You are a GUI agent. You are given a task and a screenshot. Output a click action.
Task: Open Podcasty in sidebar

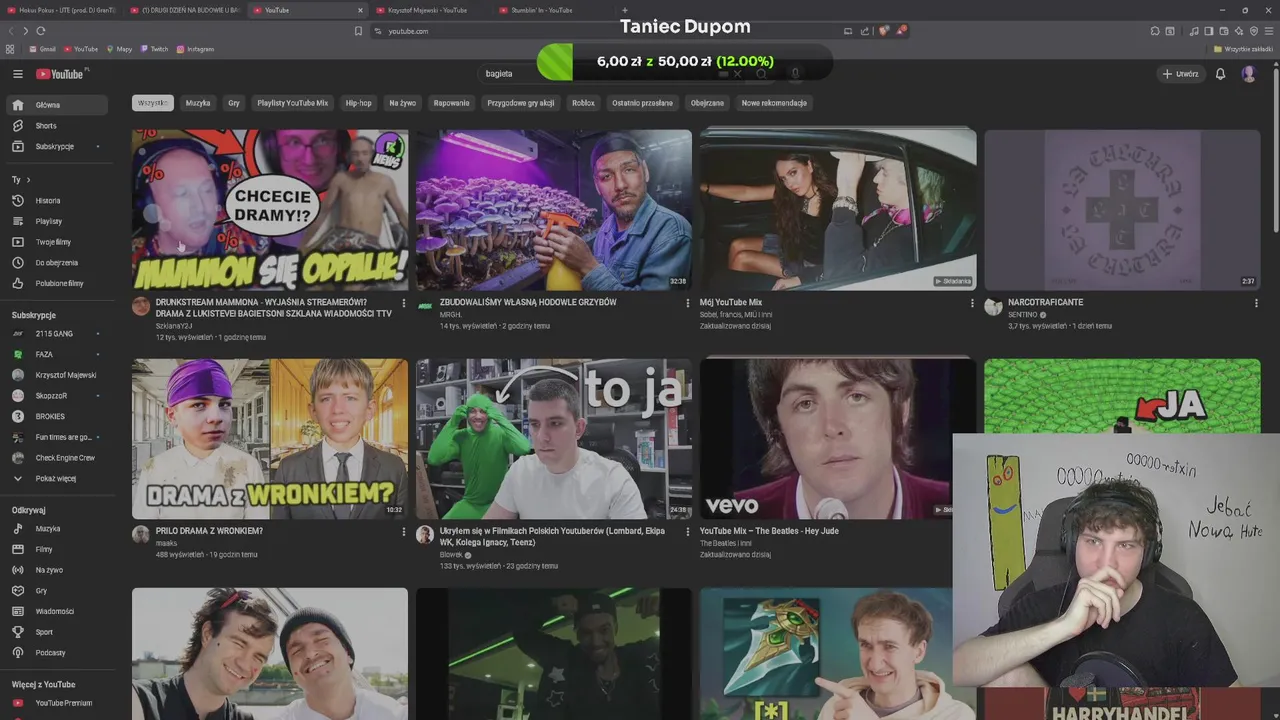point(56,653)
